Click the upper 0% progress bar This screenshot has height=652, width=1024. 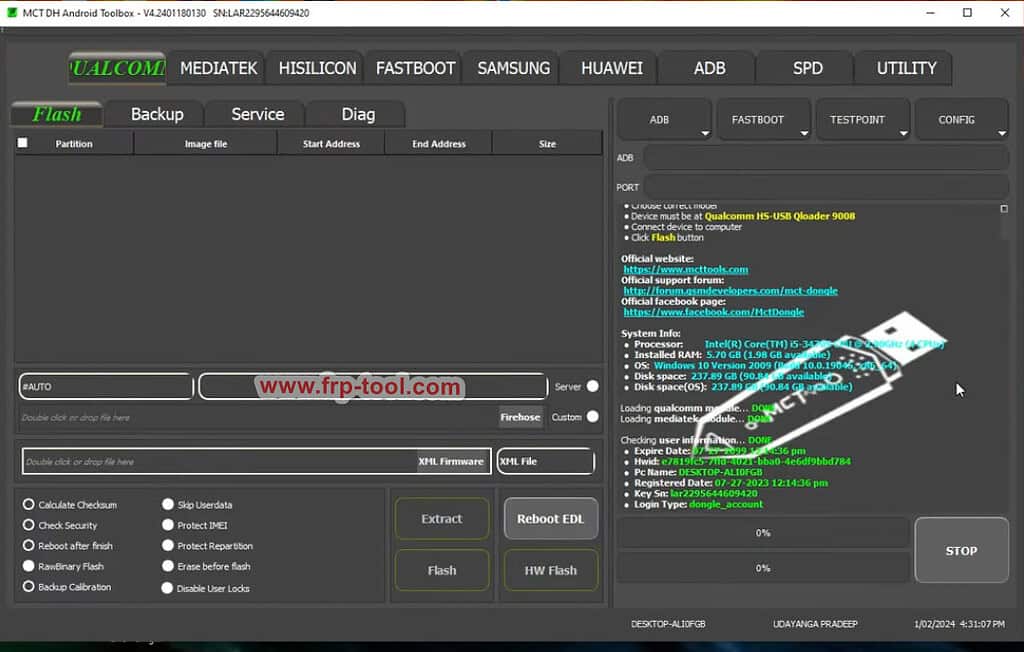tap(763, 533)
